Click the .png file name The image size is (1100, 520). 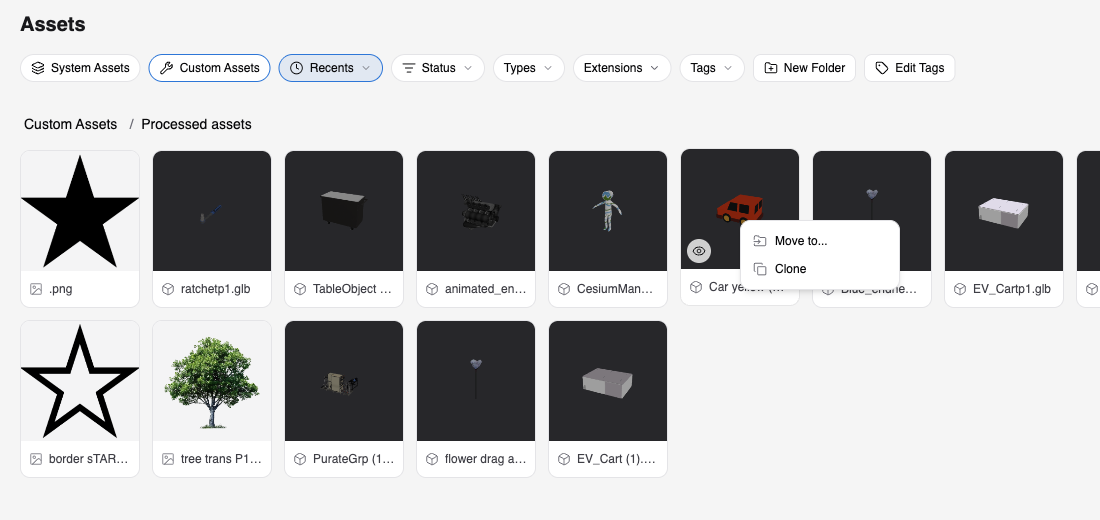60,289
